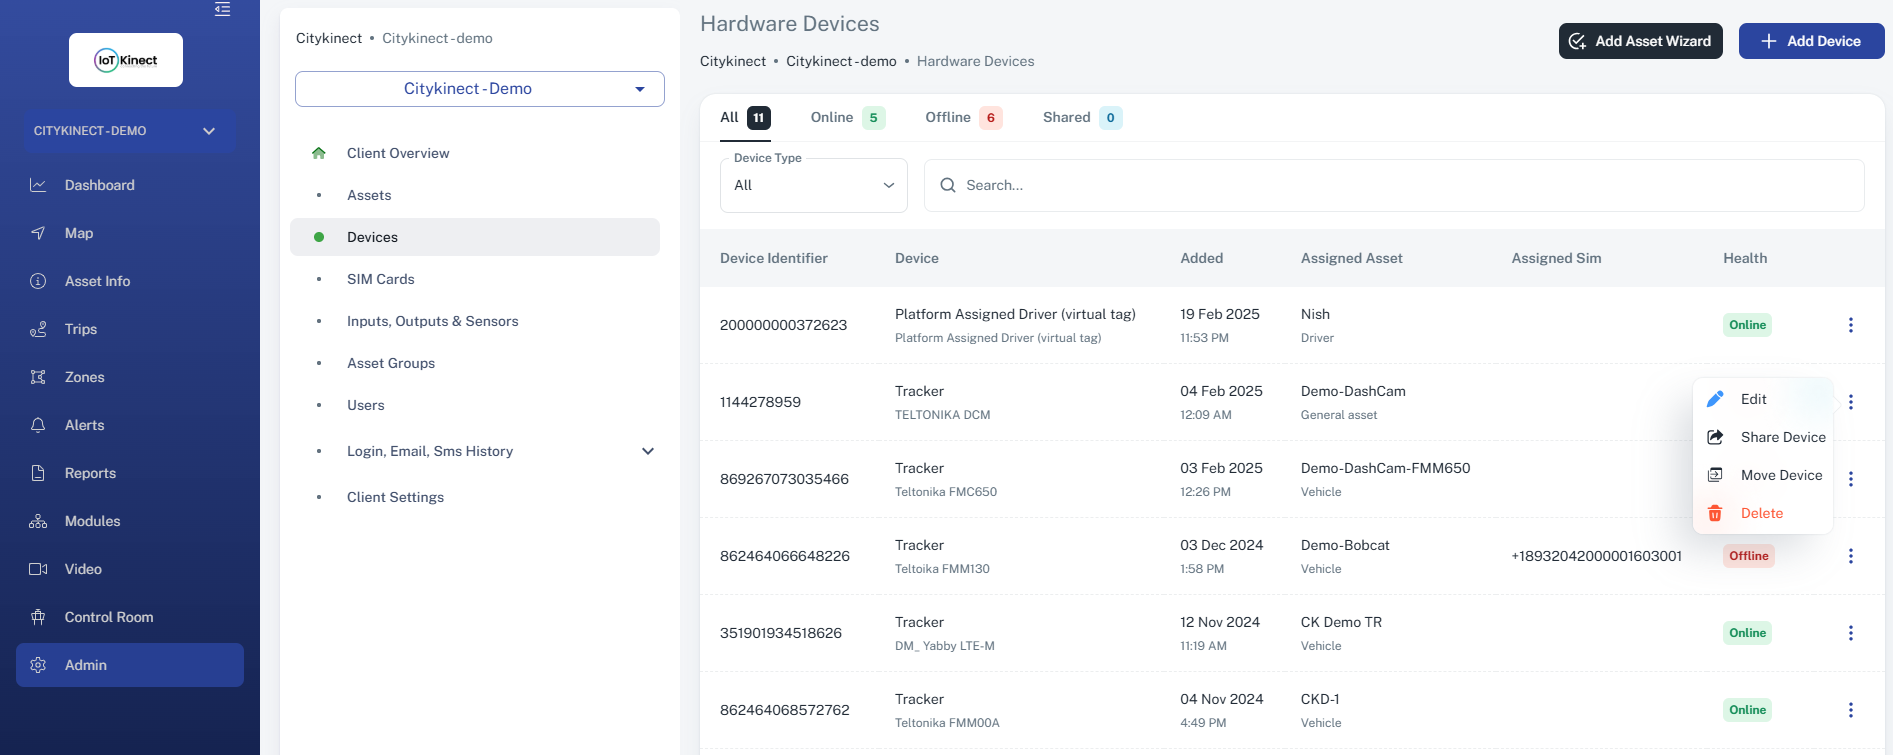This screenshot has width=1893, height=755.
Task: Click the Client Overview home icon
Action: coord(319,153)
